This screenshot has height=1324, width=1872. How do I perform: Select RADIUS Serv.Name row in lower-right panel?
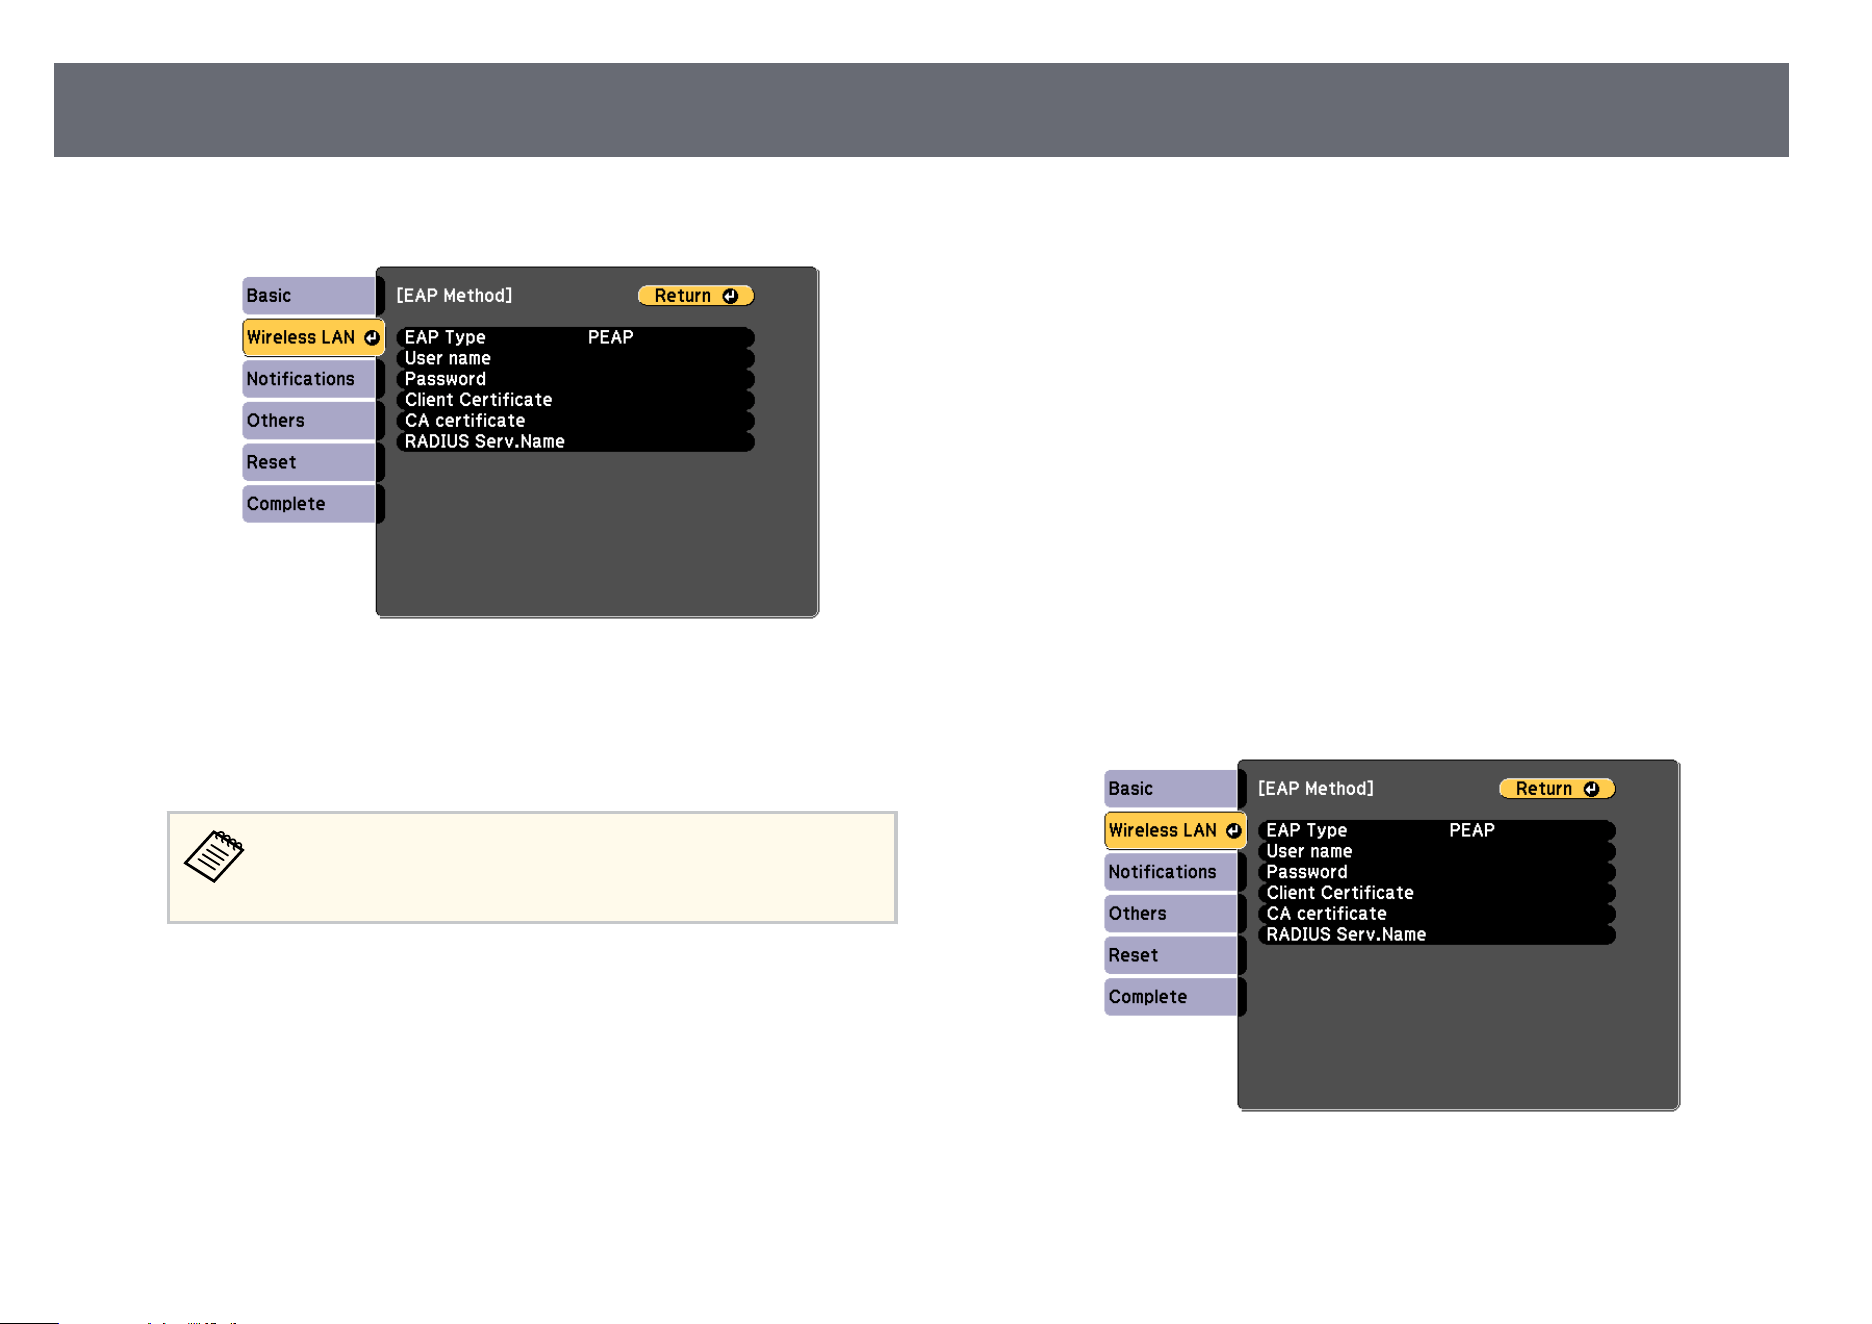coord(1437,935)
